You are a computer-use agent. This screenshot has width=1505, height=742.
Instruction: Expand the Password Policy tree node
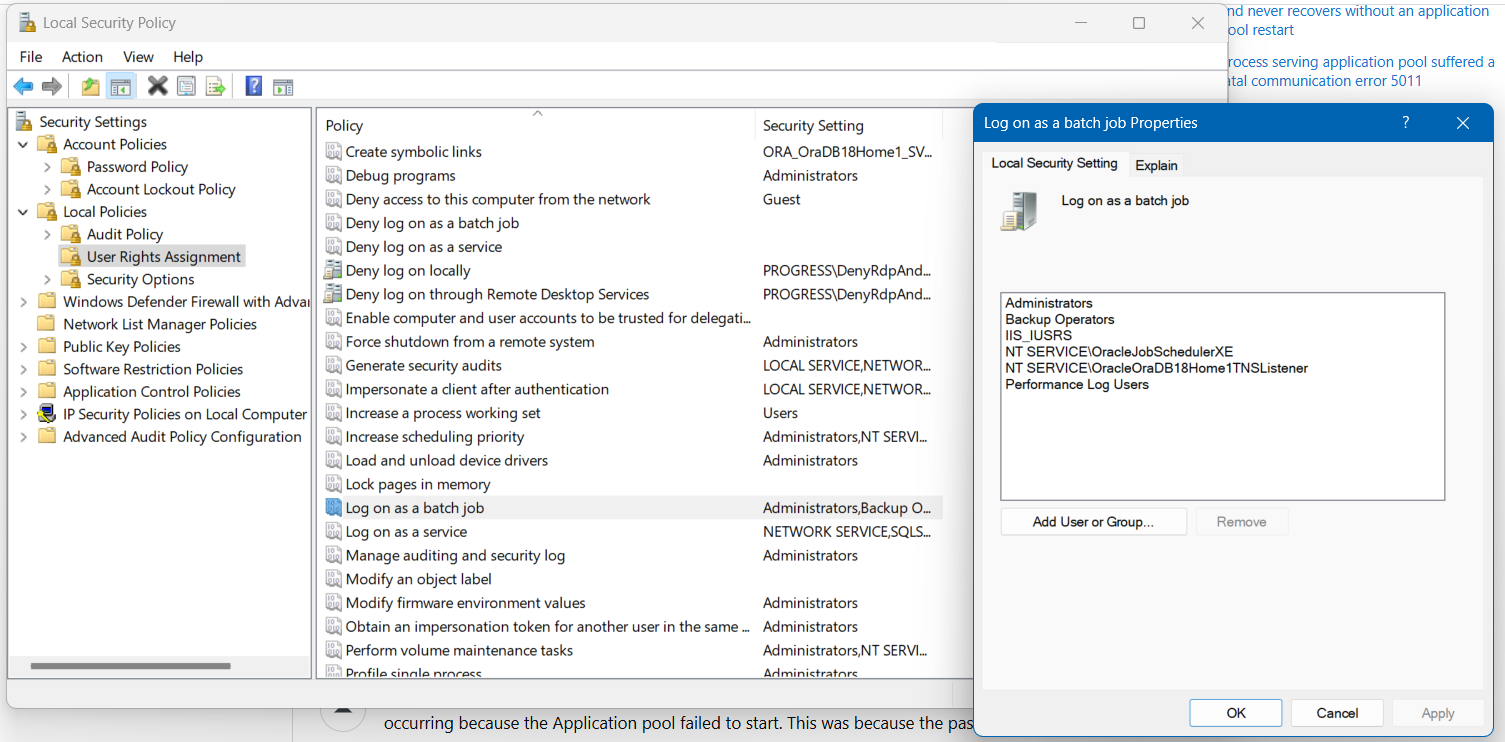point(47,166)
